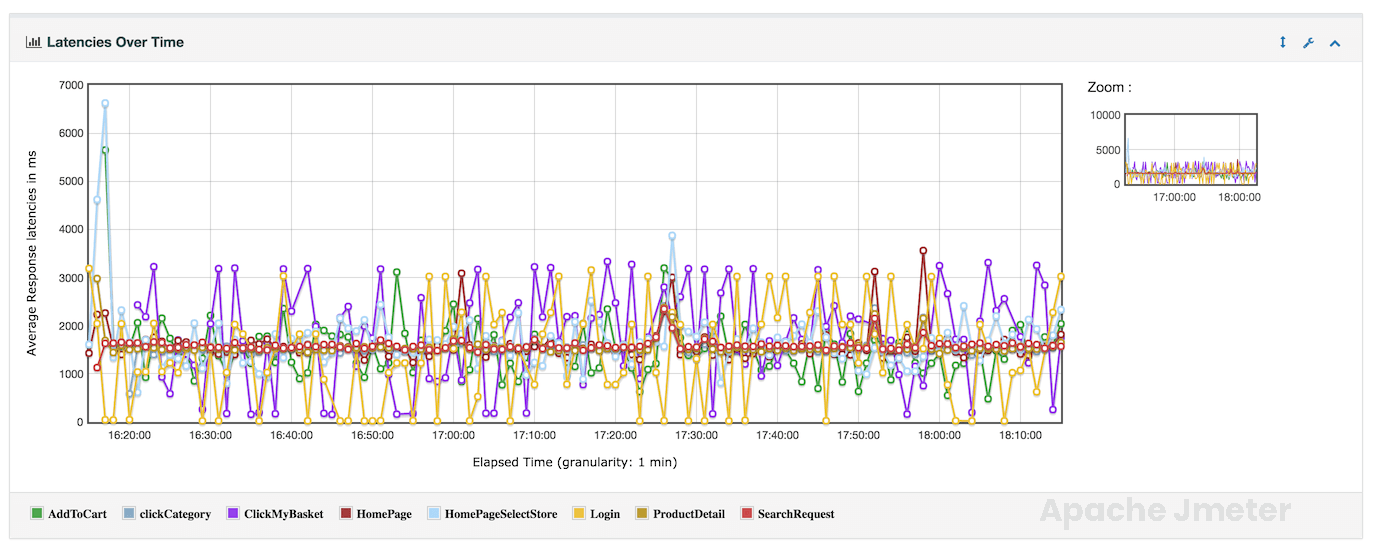This screenshot has height=547, width=1373.
Task: Click the vertical resize arrows icon
Action: click(1283, 43)
